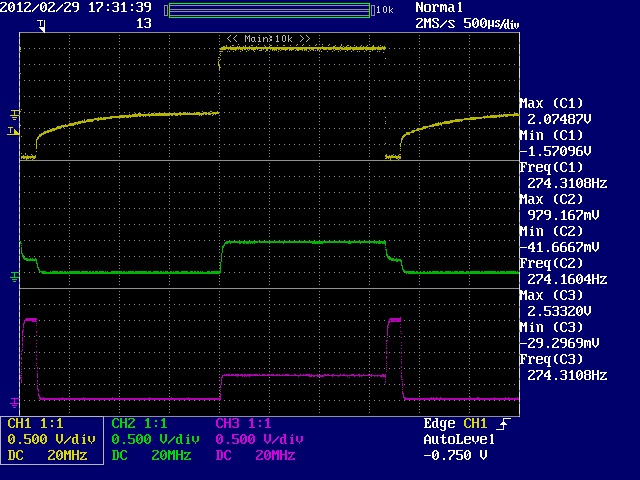Viewport: 640px width, 480px height.
Task: Click the acquisition count 13
Action: point(144,23)
